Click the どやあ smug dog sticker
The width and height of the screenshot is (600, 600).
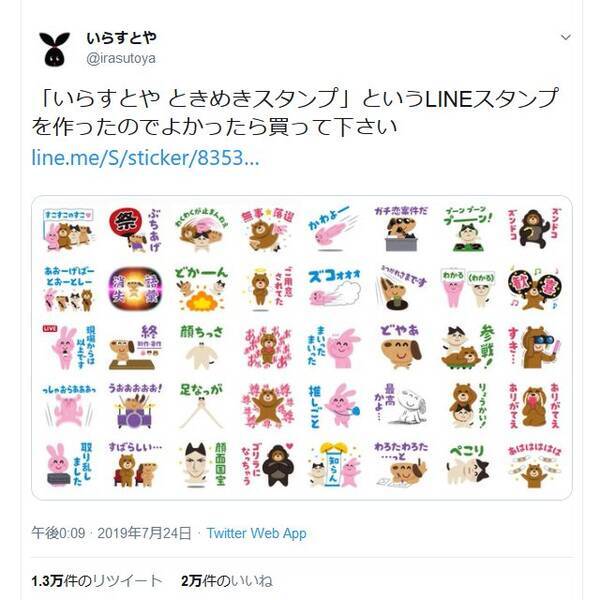click(400, 347)
